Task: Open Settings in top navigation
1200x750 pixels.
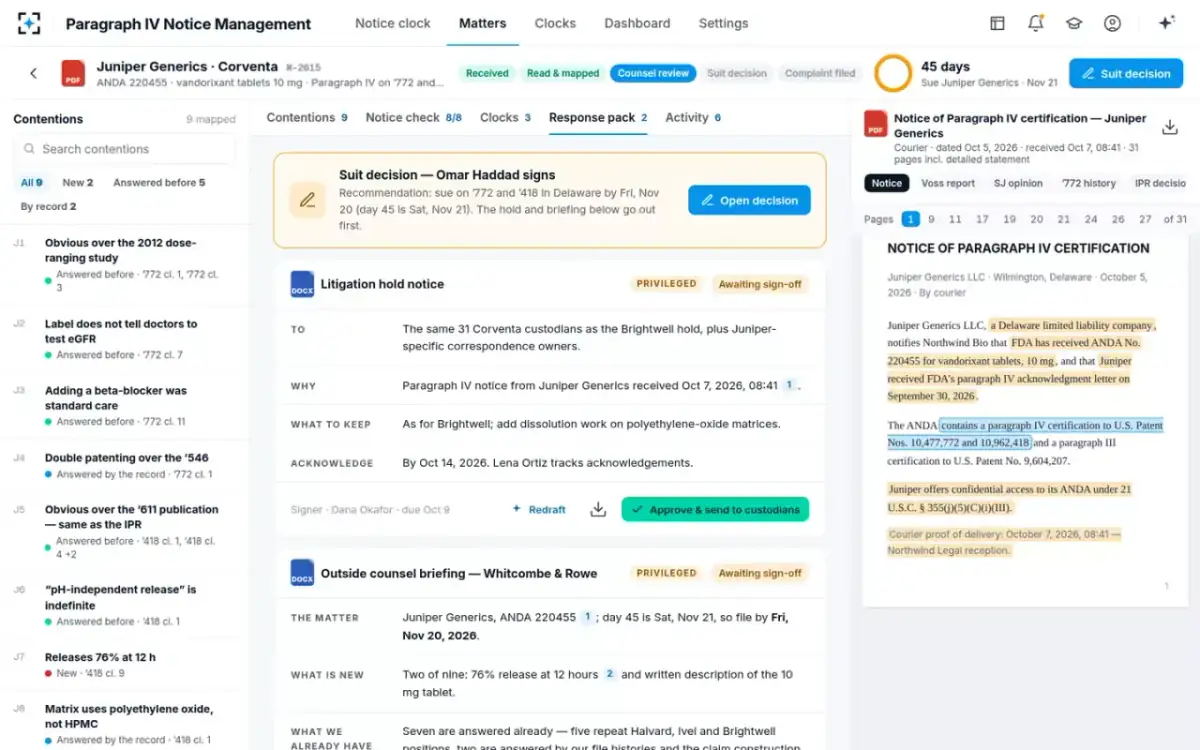Action: 723,23
